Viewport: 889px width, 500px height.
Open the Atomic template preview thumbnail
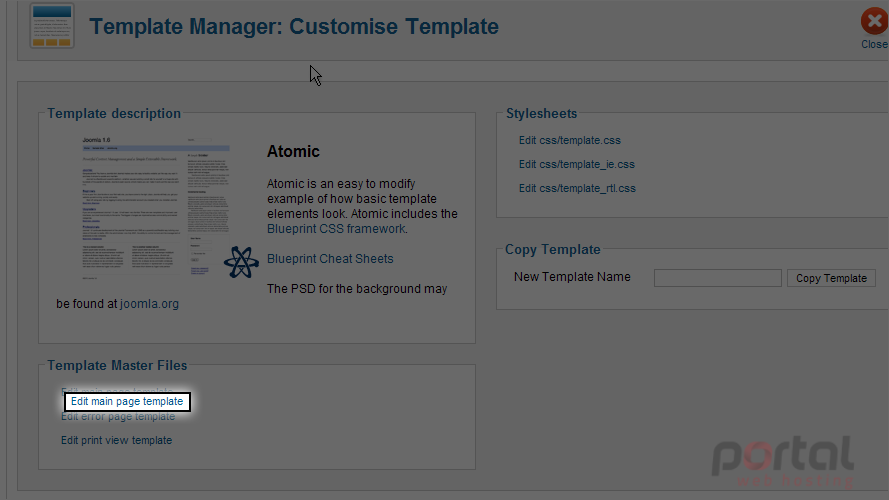coord(155,207)
